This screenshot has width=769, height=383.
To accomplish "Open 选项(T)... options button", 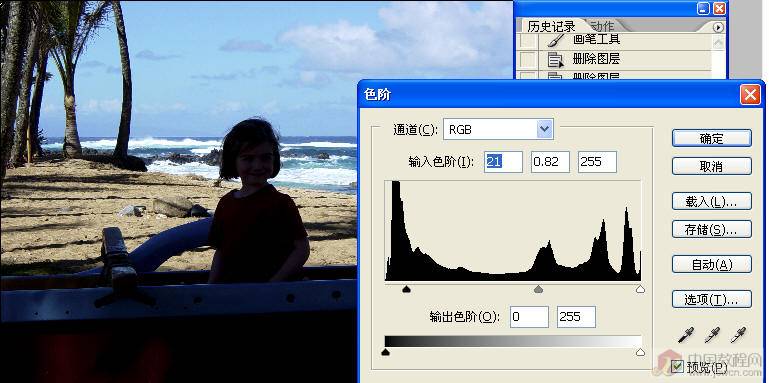I will 711,299.
